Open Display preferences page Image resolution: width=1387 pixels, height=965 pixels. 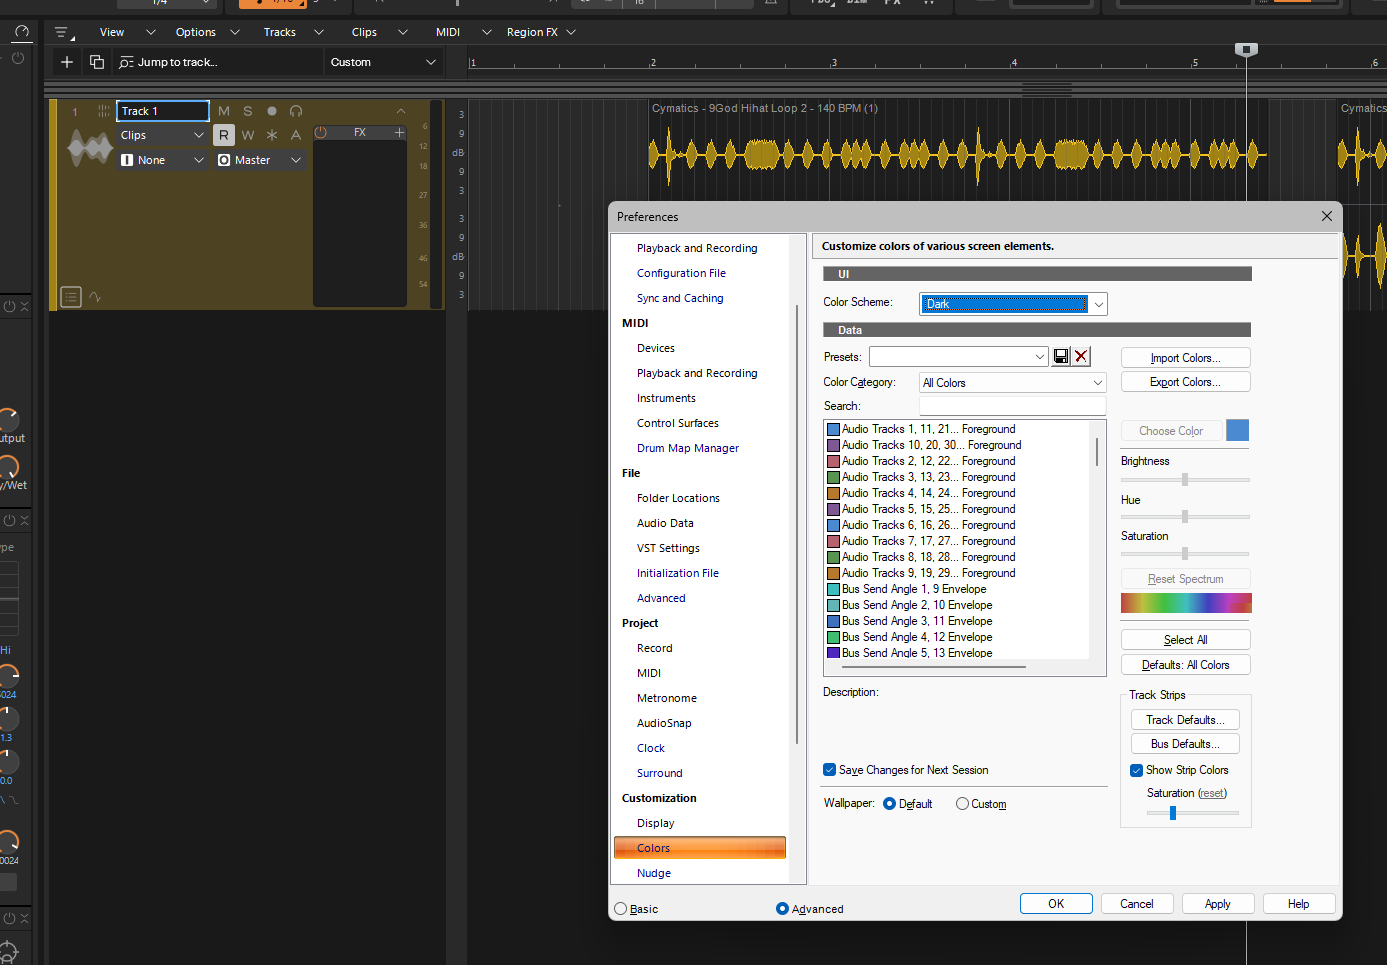click(656, 823)
